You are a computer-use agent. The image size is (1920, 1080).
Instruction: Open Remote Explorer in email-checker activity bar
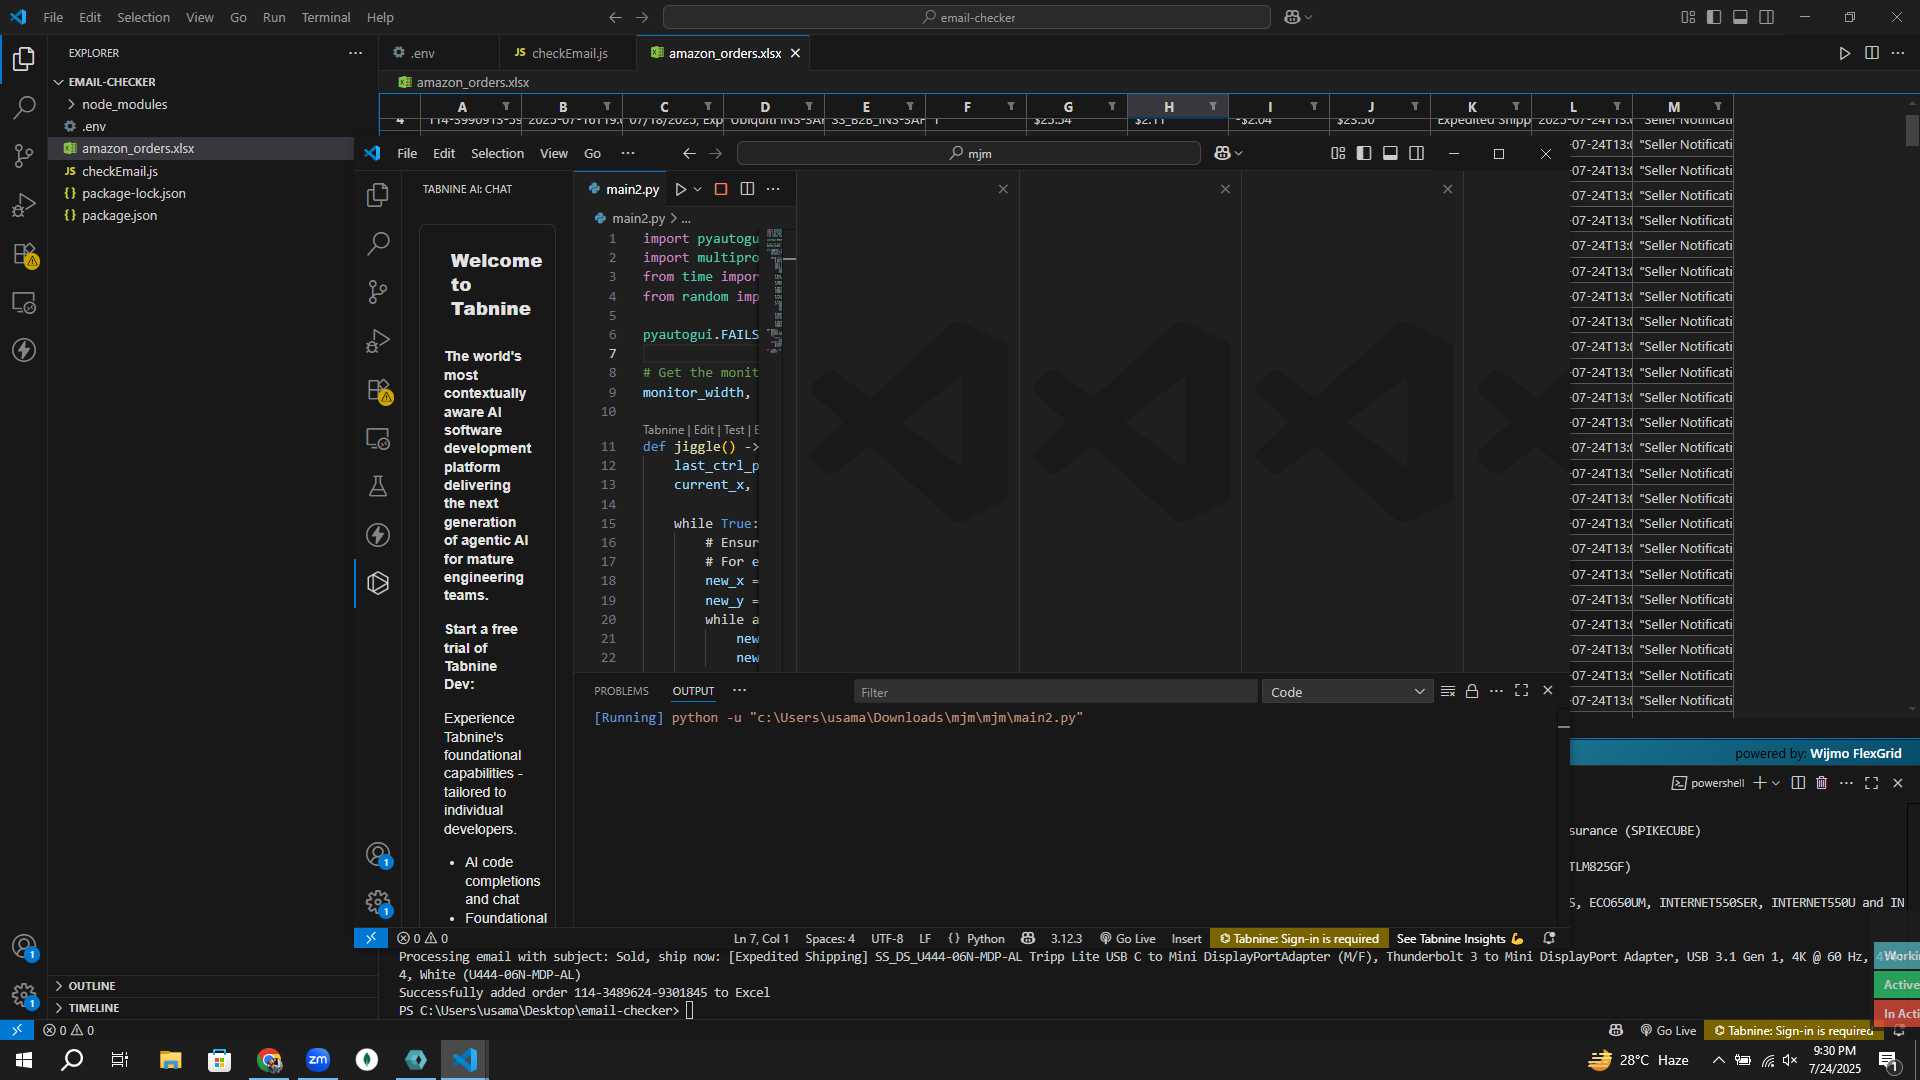[24, 302]
